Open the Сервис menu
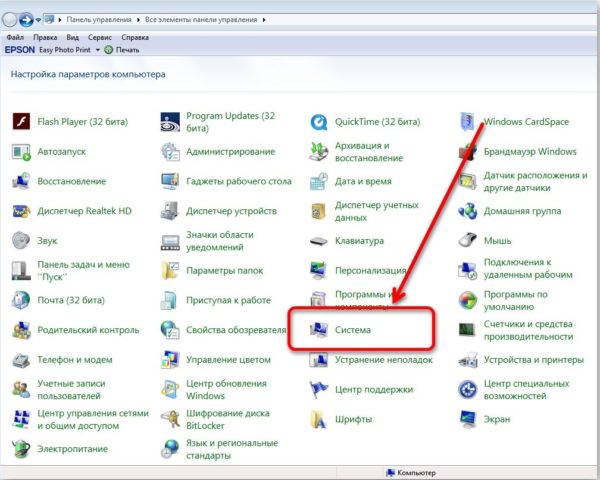Viewport: 600px width, 480px height. tap(100, 38)
